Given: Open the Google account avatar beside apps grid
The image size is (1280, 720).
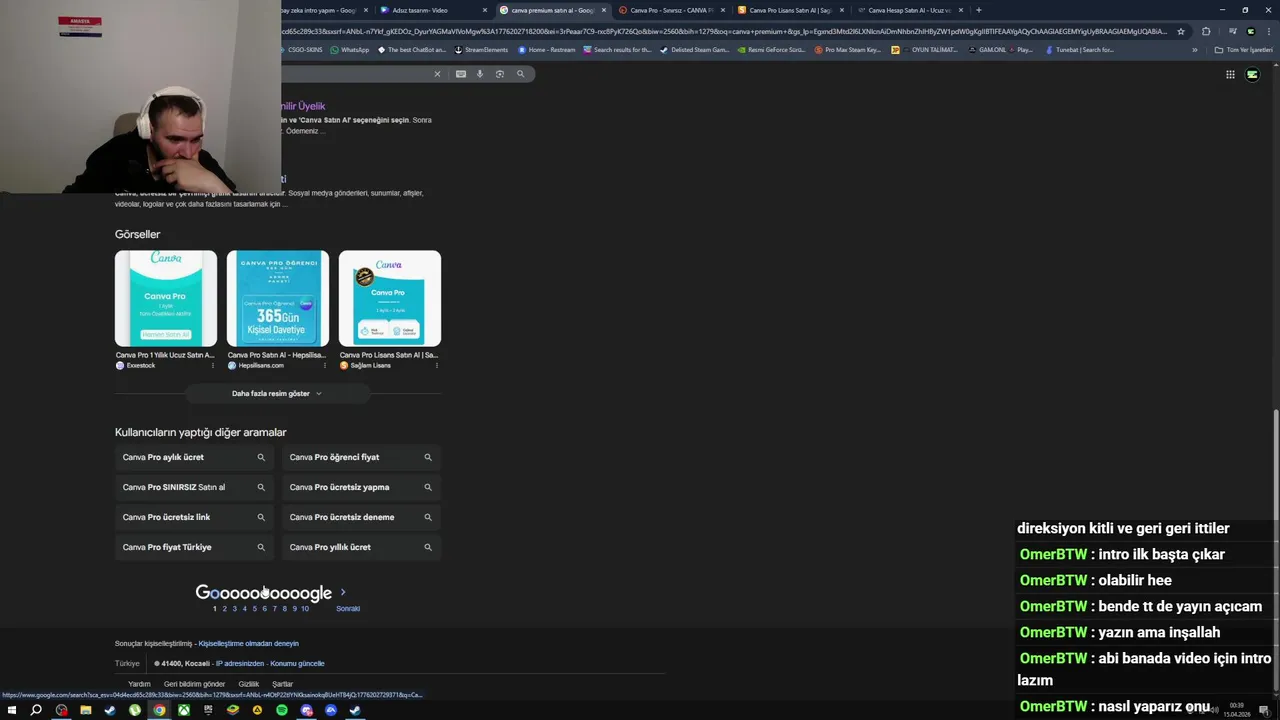Looking at the screenshot, I should point(1252,74).
